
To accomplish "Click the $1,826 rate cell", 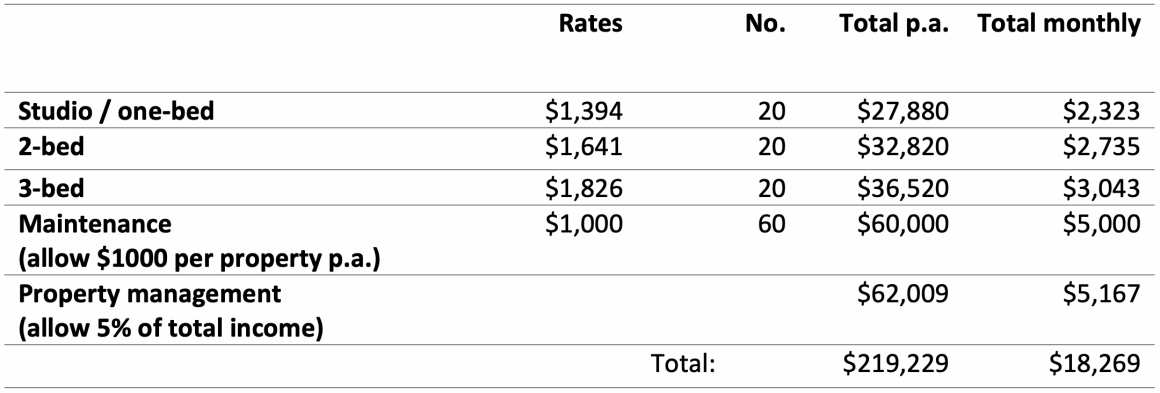I will coord(584,188).
